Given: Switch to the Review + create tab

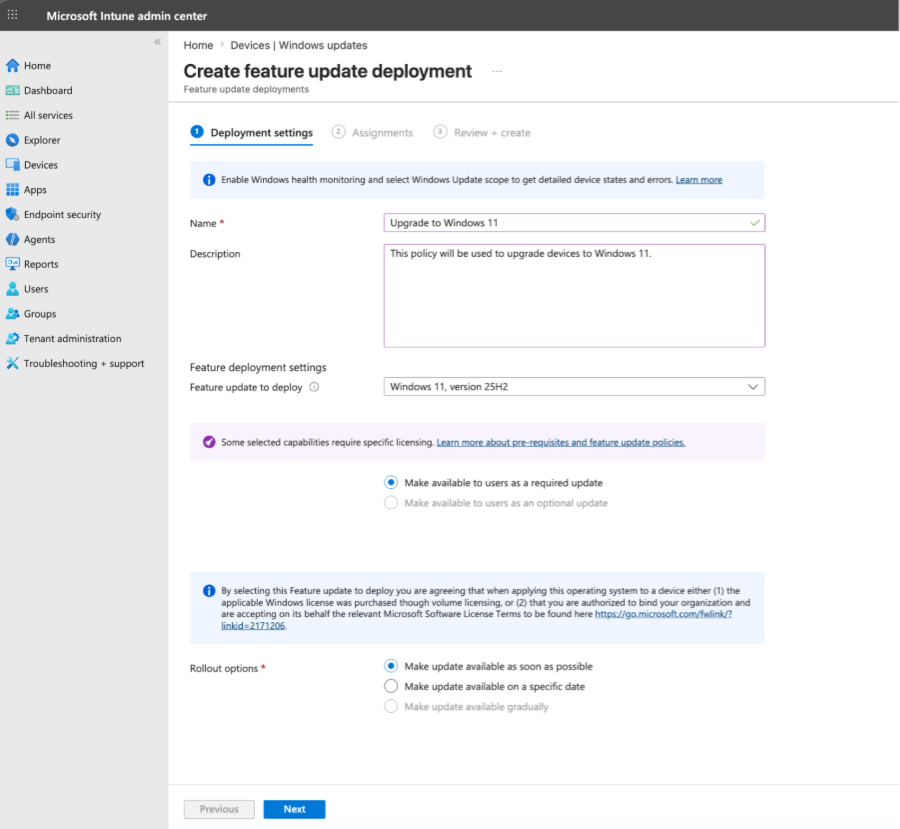Looking at the screenshot, I should click(x=482, y=133).
